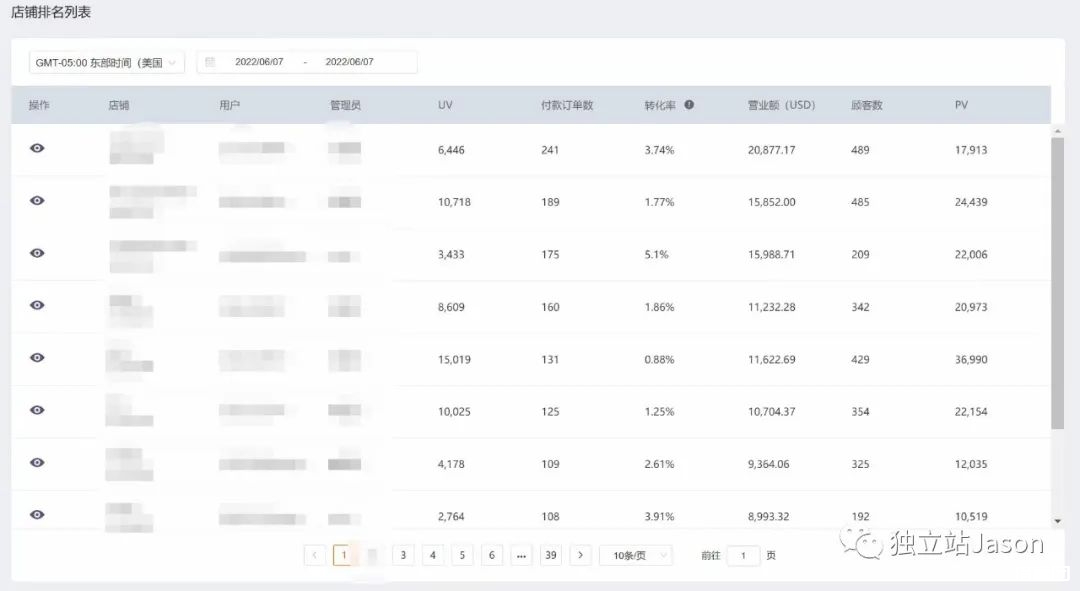This screenshot has width=1080, height=591.
Task: Click eye icon for row with UV 10,025
Action: [37, 410]
